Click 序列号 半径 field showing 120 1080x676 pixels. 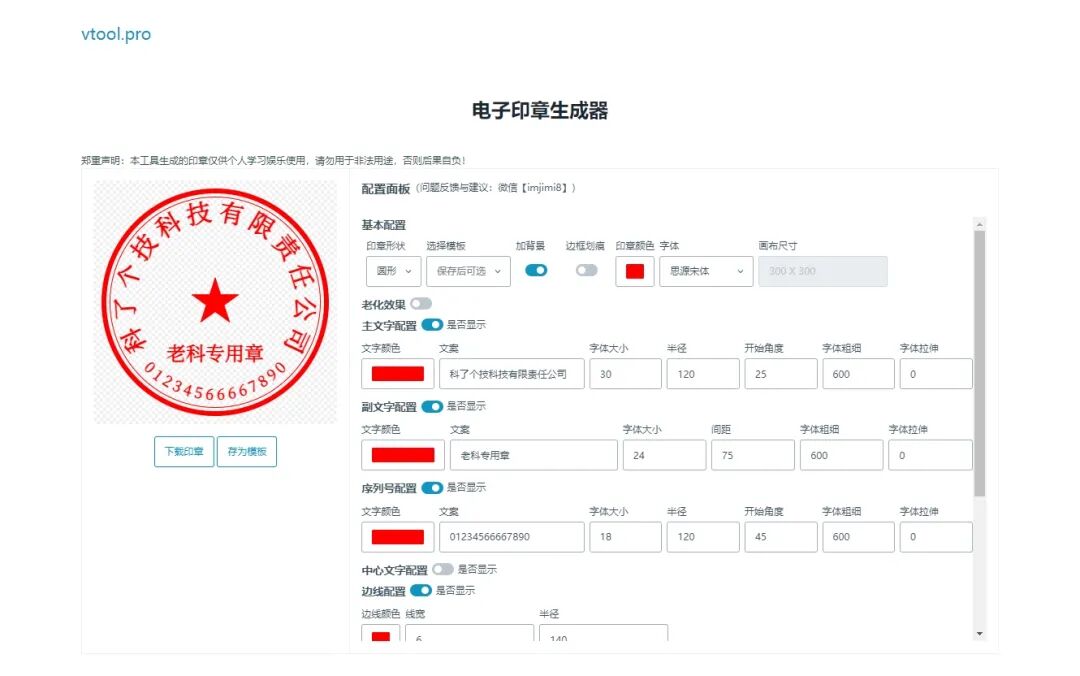tap(703, 537)
